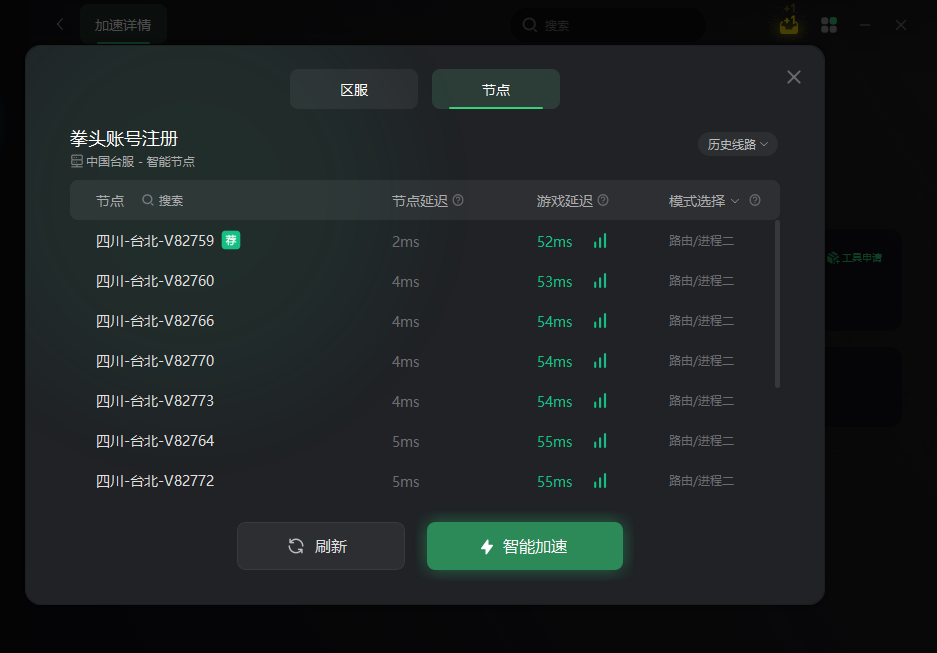Click the 加速详情 tab in main window
937x653 pixels.
coord(123,25)
